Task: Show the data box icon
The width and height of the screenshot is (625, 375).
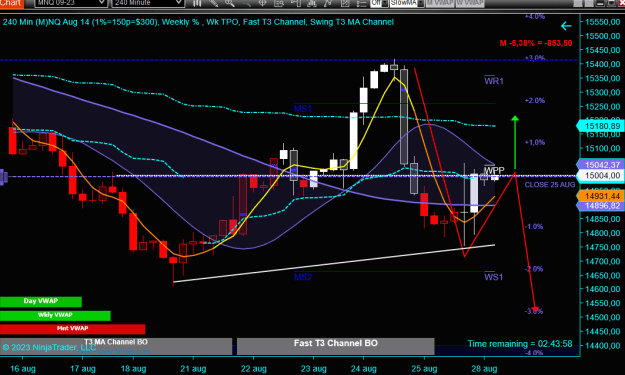Action: 279,3
